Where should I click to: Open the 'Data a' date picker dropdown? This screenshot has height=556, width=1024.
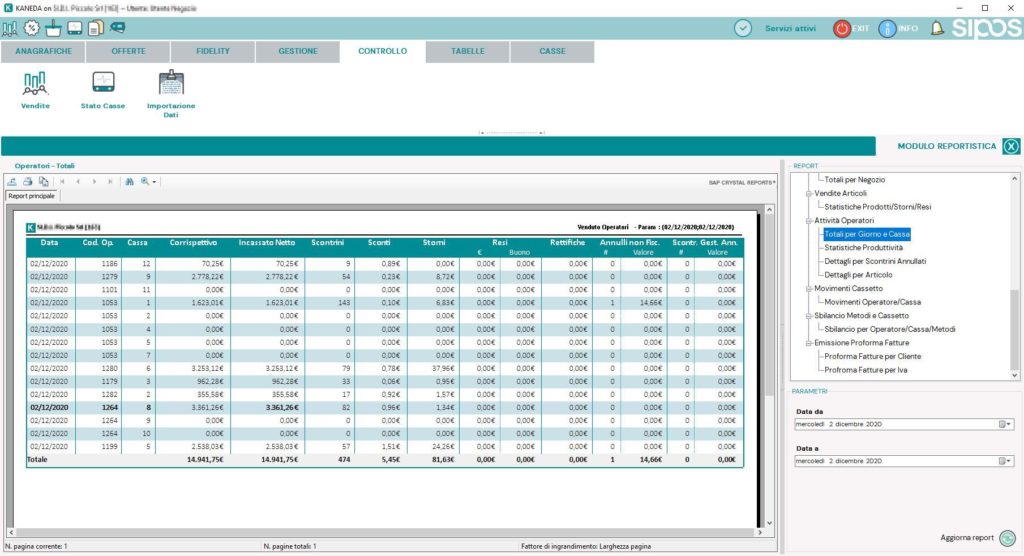(x=1005, y=461)
